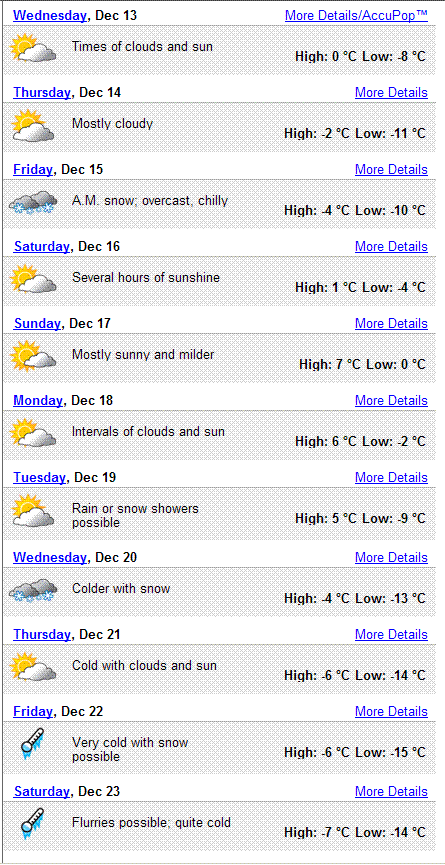The width and height of the screenshot is (445, 865).
Task: Open More Details/AccuPop link for Dec 13
Action: (x=356, y=15)
